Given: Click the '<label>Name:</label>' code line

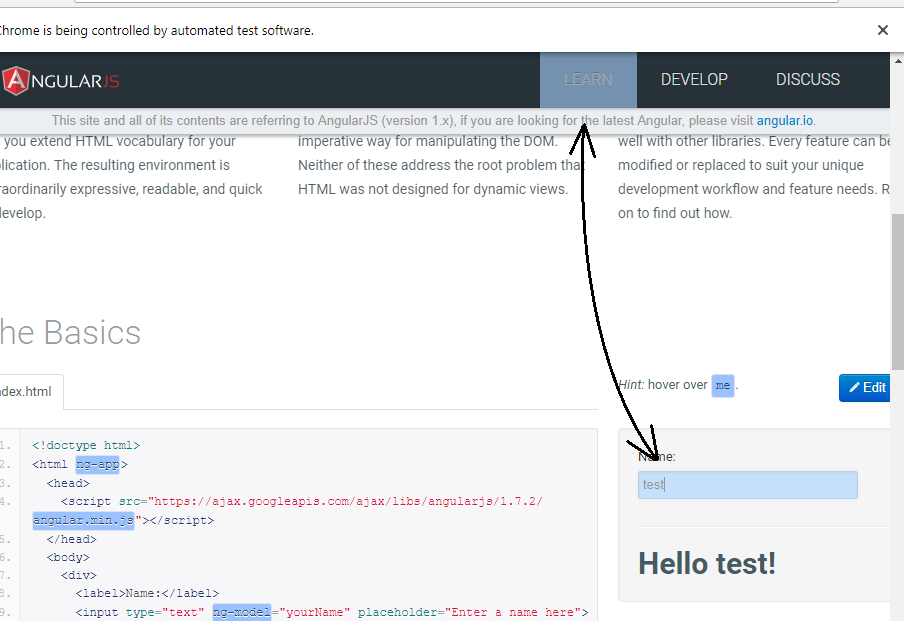Looking at the screenshot, I should click(x=147, y=593).
